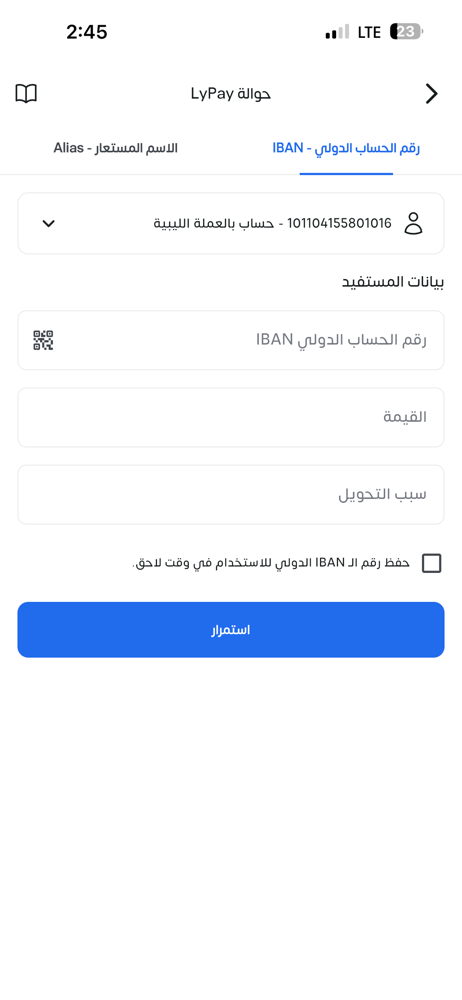Switch to the Alias tab
Image resolution: width=462 pixels, height=1000 pixels.
click(x=116, y=149)
